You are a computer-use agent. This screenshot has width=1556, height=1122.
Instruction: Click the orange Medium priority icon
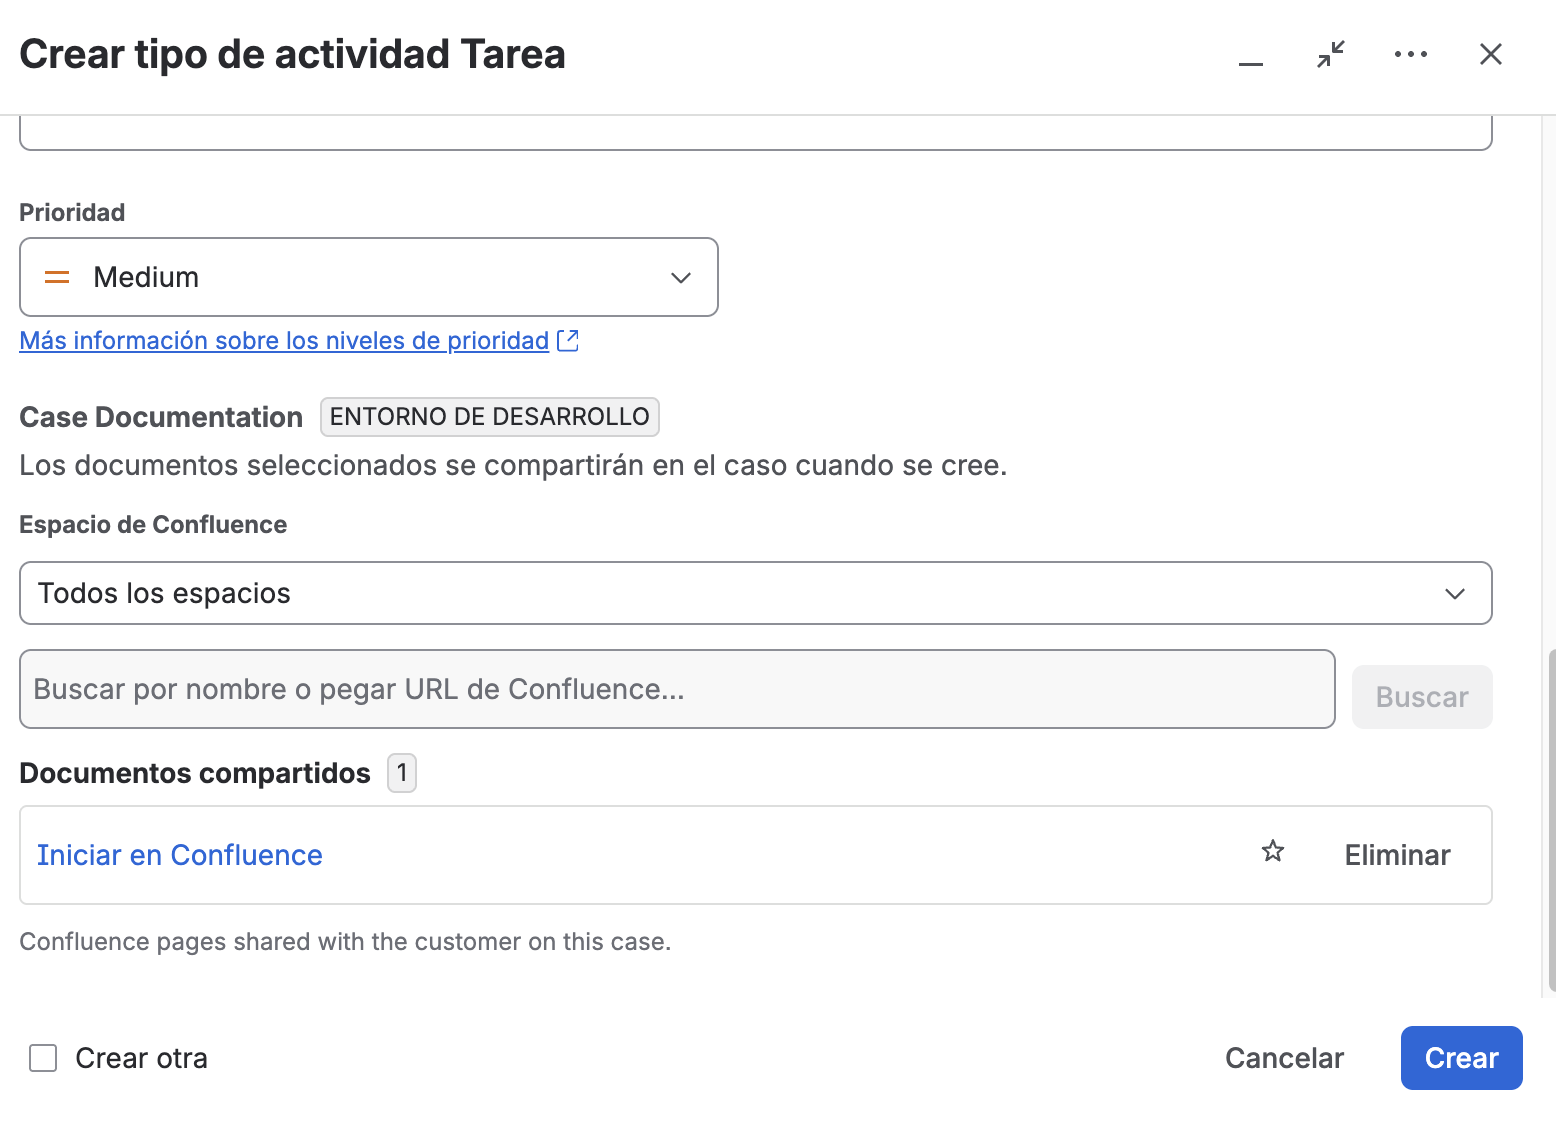coord(58,277)
